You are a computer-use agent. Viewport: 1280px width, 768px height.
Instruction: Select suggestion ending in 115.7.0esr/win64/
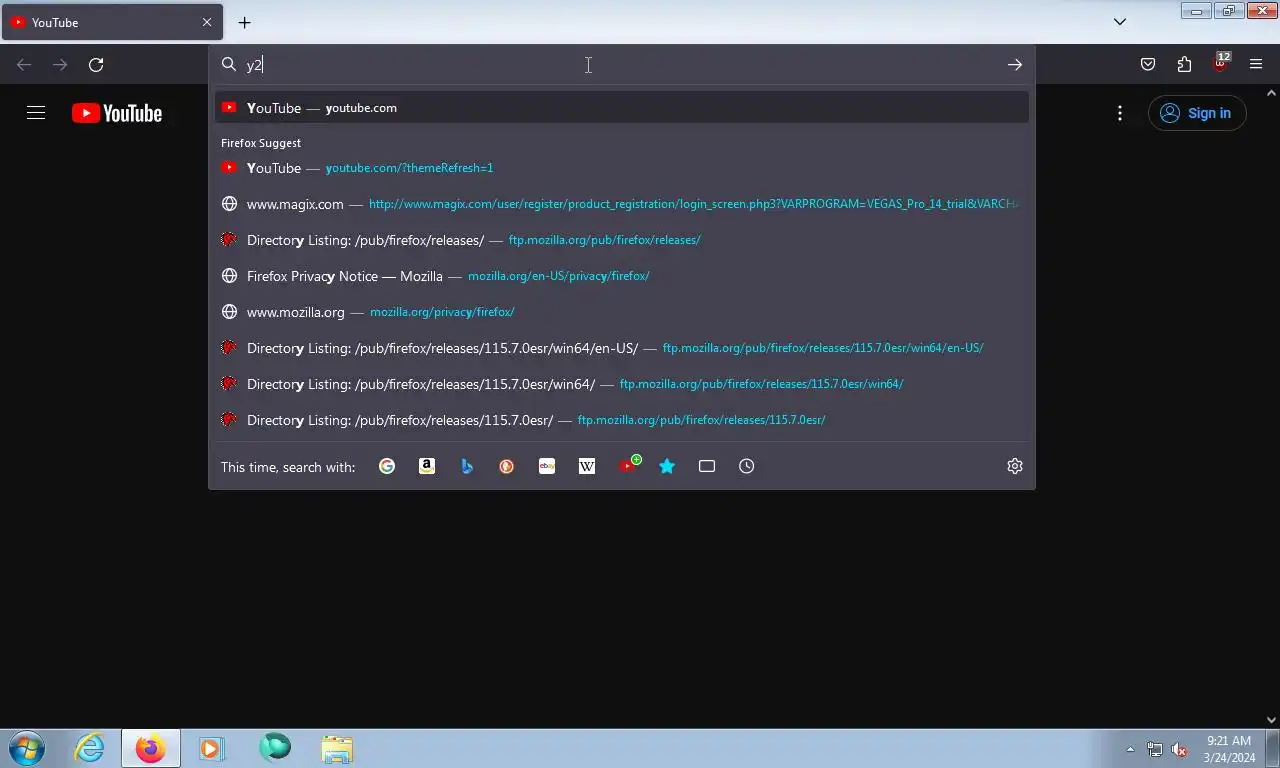[x=622, y=384]
